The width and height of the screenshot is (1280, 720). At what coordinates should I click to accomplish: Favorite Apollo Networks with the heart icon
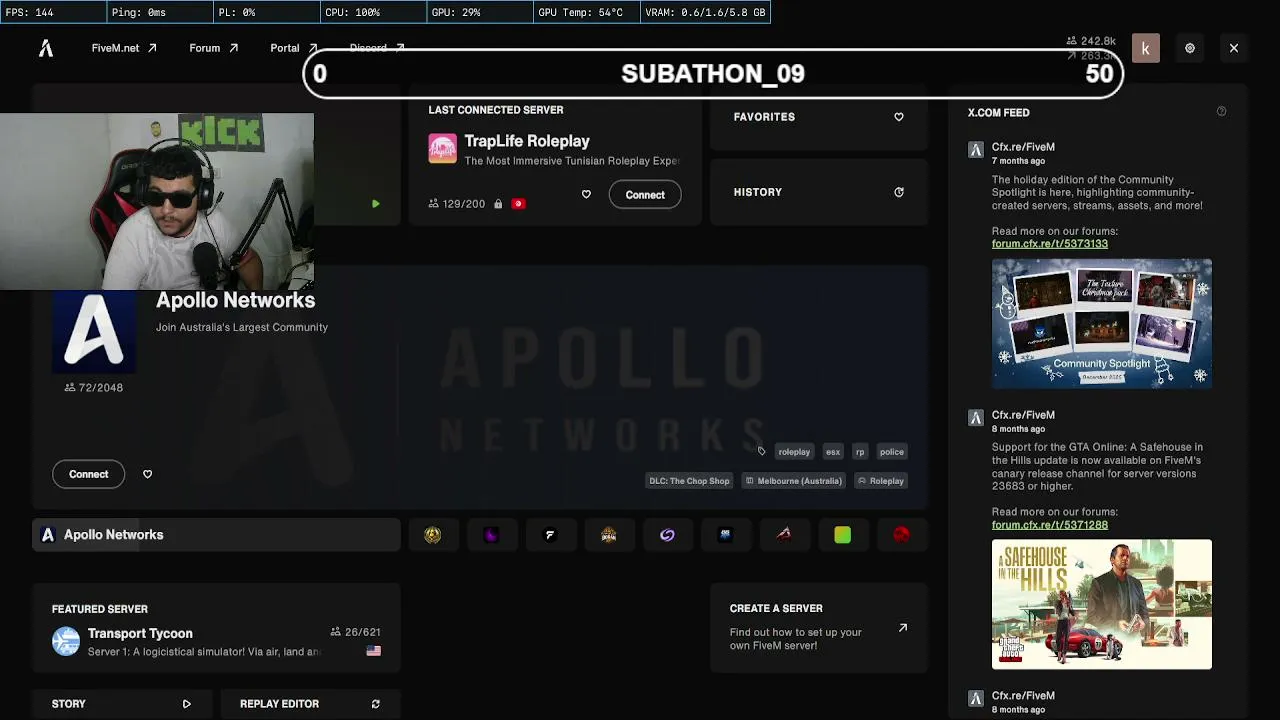click(147, 474)
